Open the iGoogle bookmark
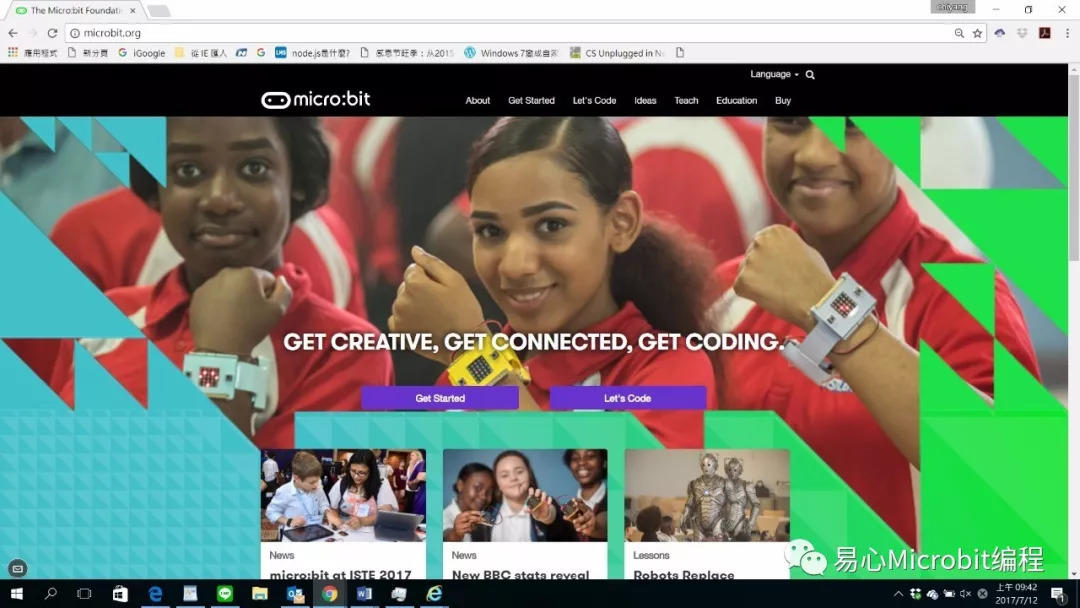 (142, 53)
